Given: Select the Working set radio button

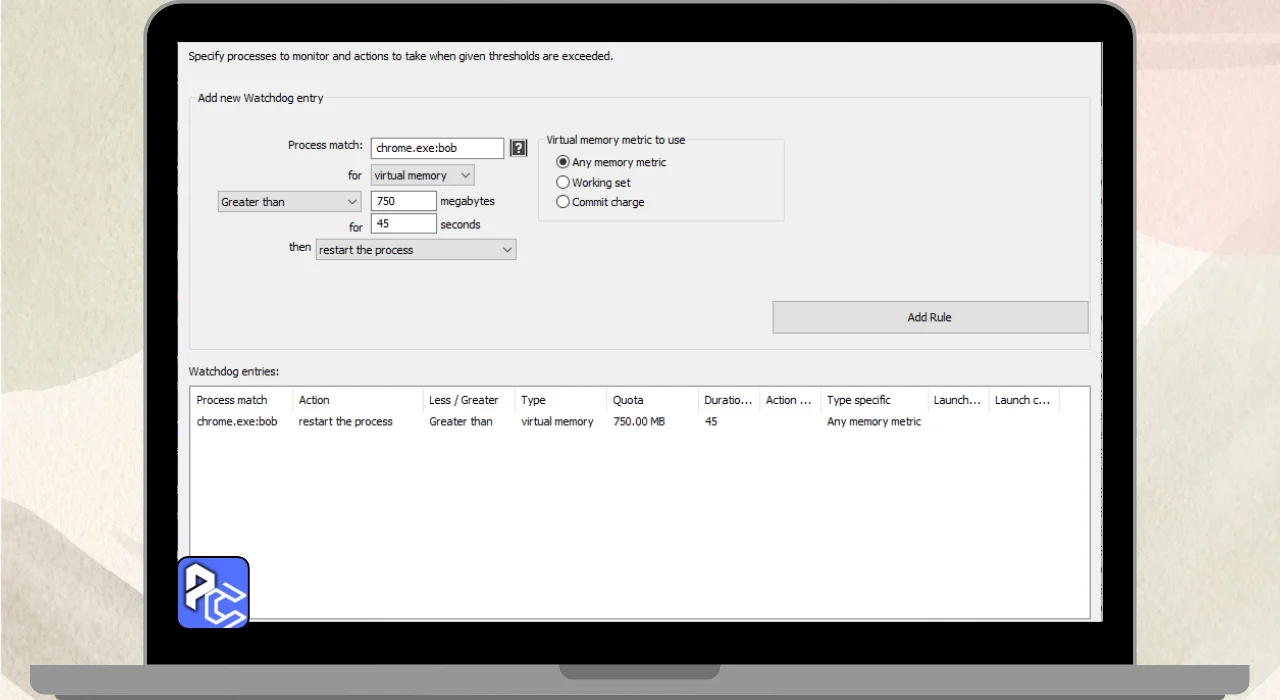Looking at the screenshot, I should tap(563, 182).
